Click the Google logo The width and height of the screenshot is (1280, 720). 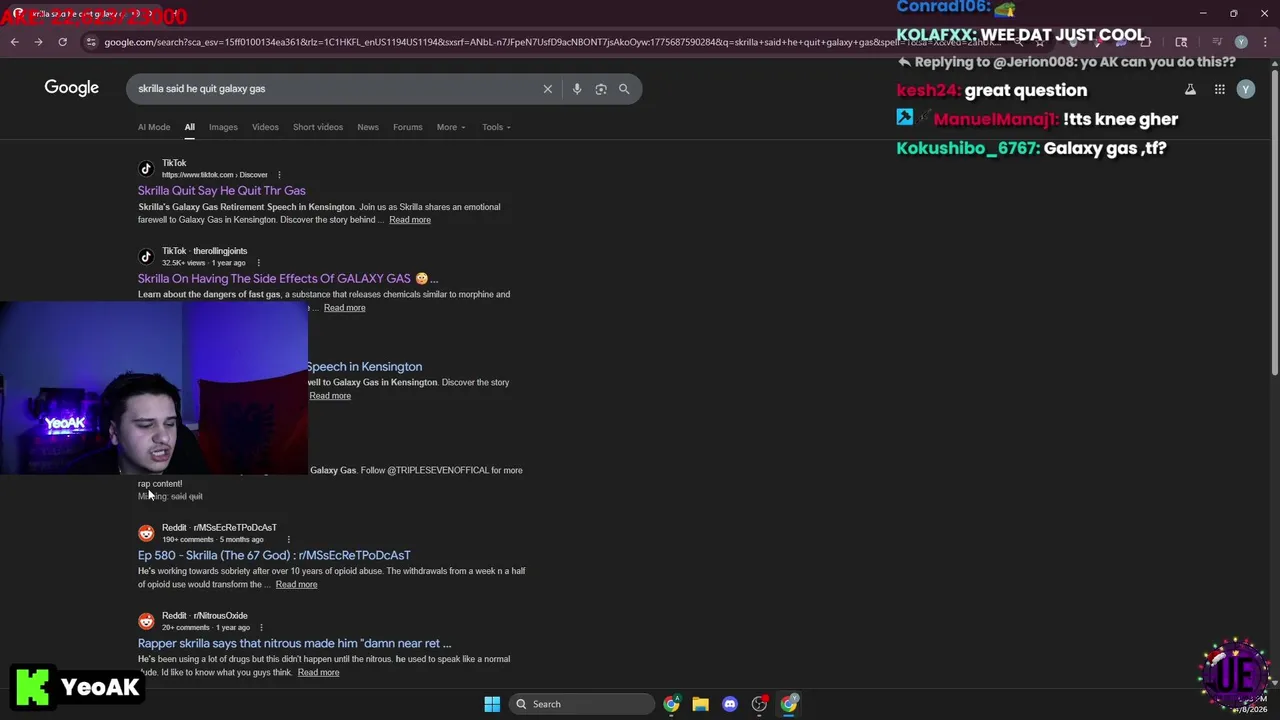(x=72, y=88)
